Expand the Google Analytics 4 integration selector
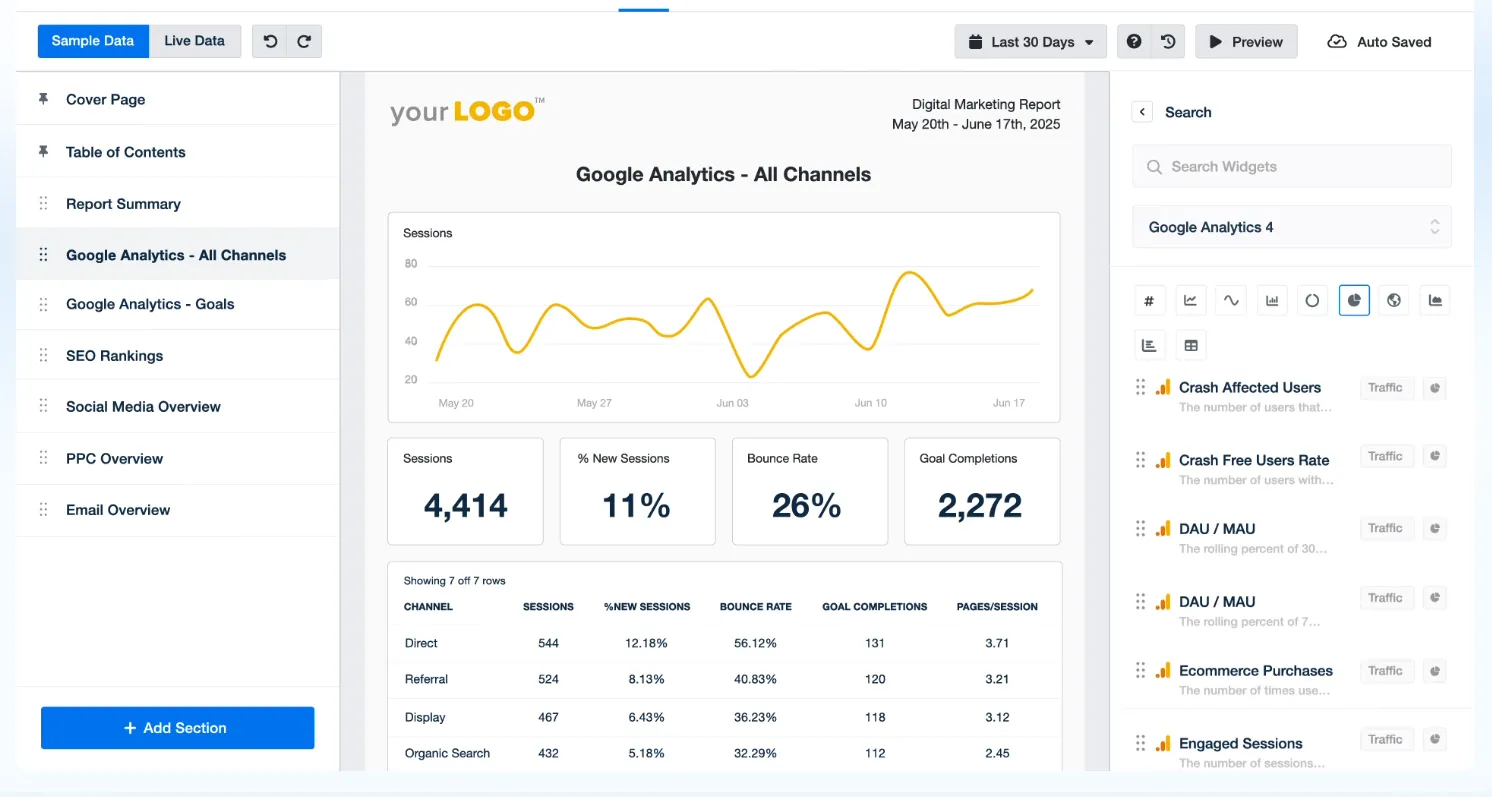 click(x=1292, y=227)
